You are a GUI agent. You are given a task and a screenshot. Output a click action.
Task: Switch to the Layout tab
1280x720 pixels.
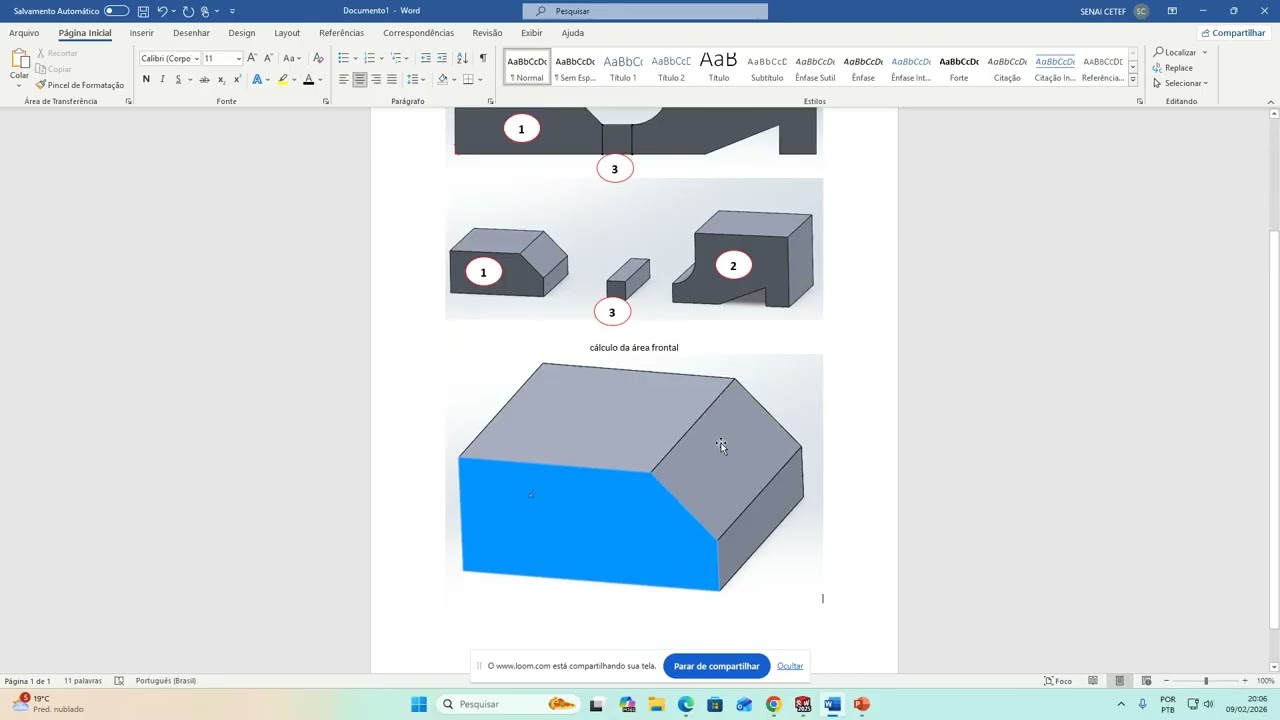click(x=287, y=33)
